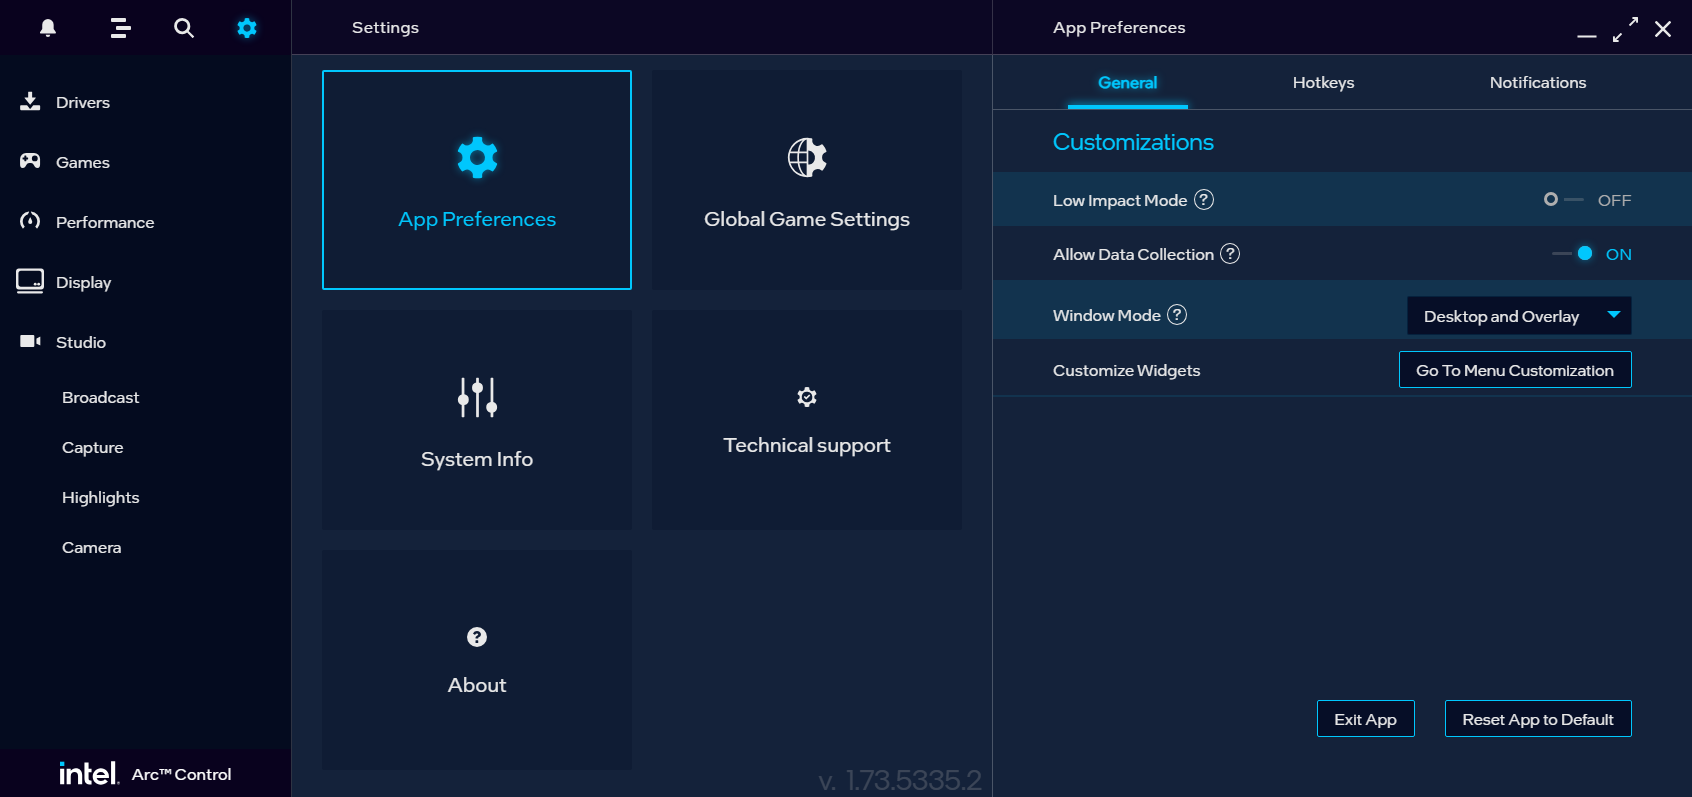Expand the Window Mode dropdown arrow
Image resolution: width=1692 pixels, height=797 pixels.
click(1613, 315)
